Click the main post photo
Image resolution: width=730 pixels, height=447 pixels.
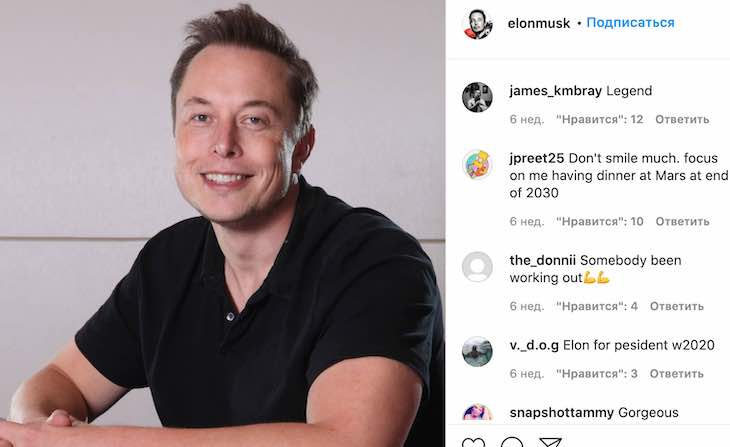pos(222,224)
